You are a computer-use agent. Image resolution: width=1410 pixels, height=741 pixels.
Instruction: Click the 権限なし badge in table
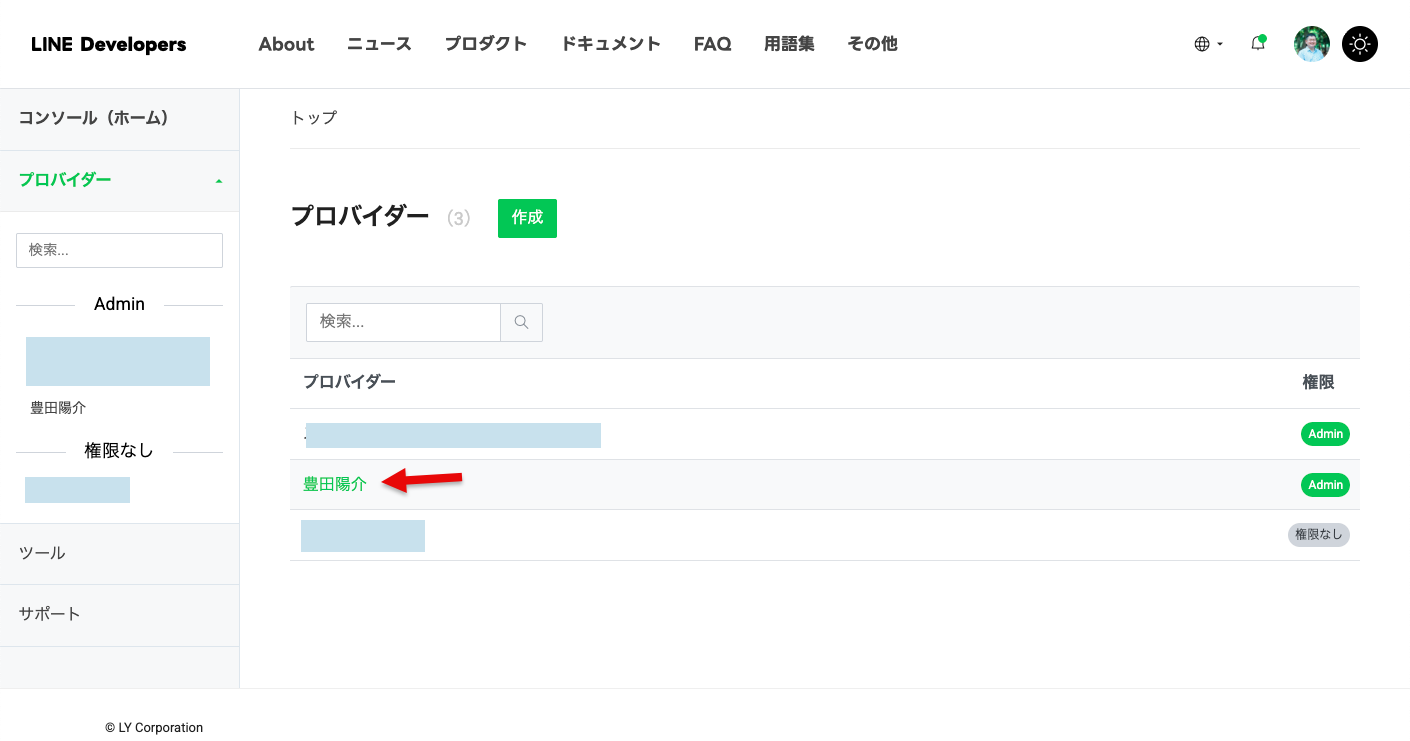tap(1318, 535)
